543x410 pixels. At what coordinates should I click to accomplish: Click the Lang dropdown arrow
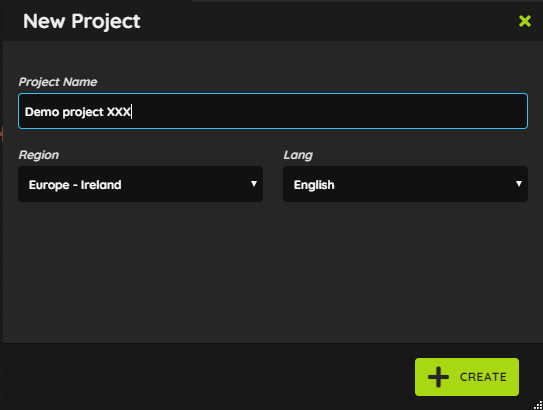(x=519, y=184)
